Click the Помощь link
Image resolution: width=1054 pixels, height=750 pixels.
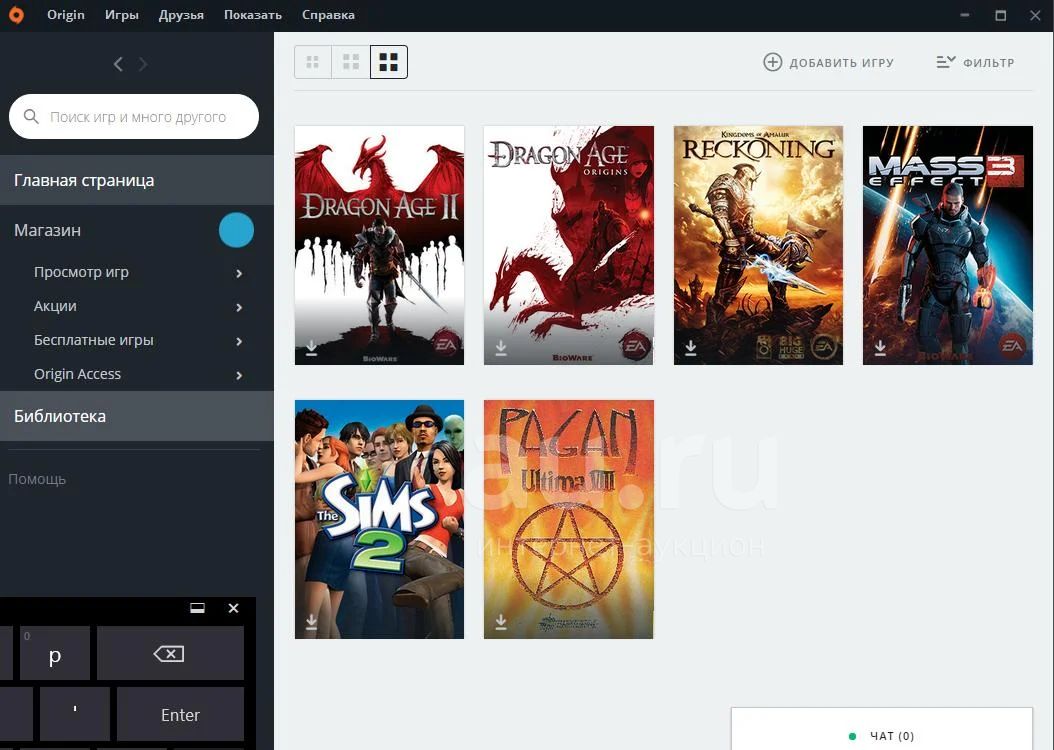[37, 479]
